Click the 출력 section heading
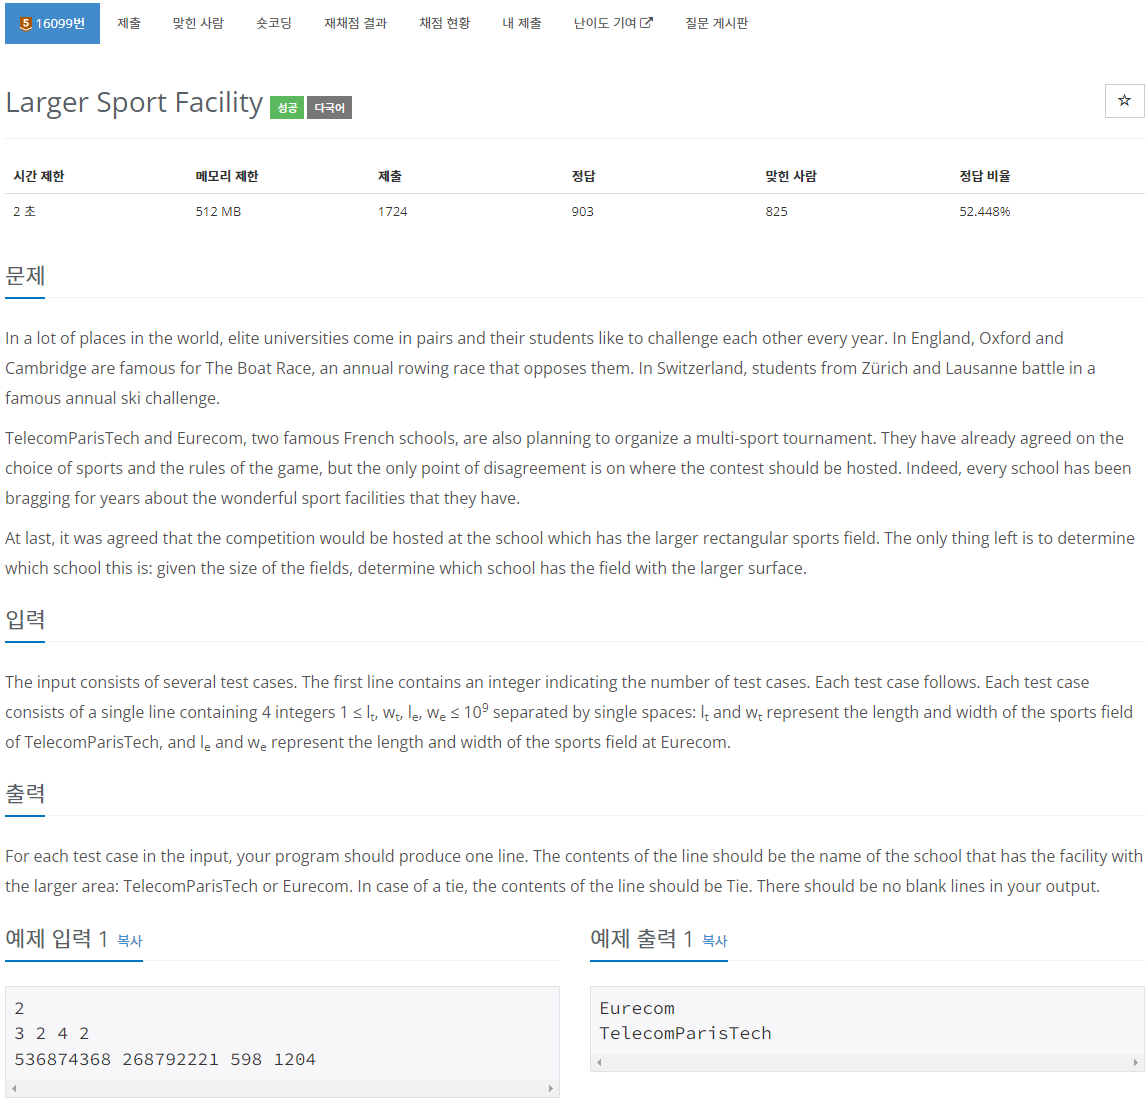This screenshot has height=1107, width=1147. [x=25, y=794]
